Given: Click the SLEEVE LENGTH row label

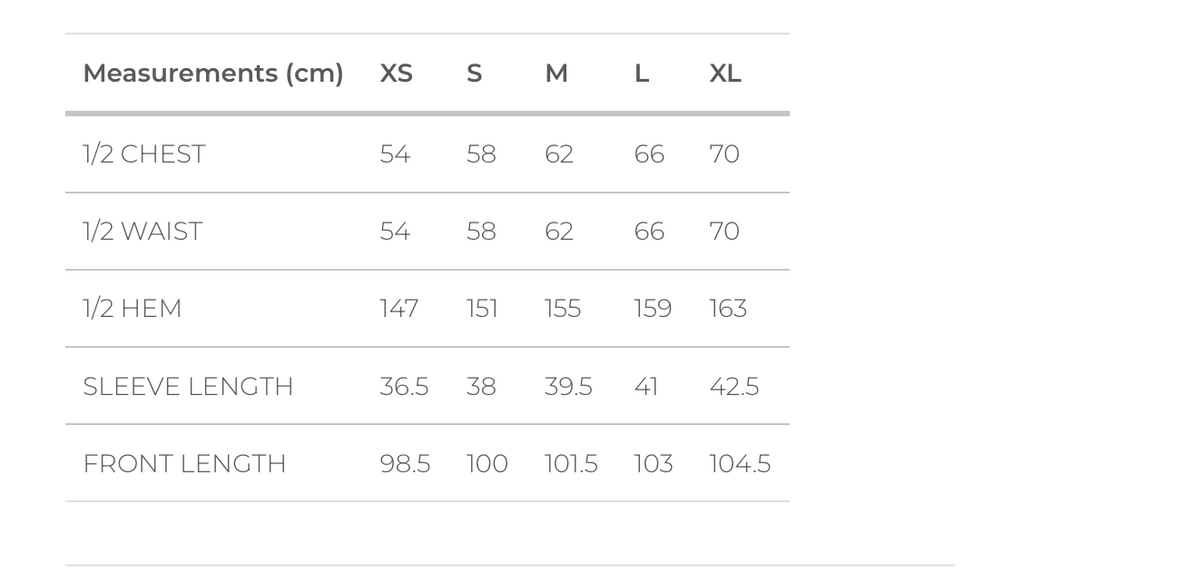Looking at the screenshot, I should click(188, 386).
